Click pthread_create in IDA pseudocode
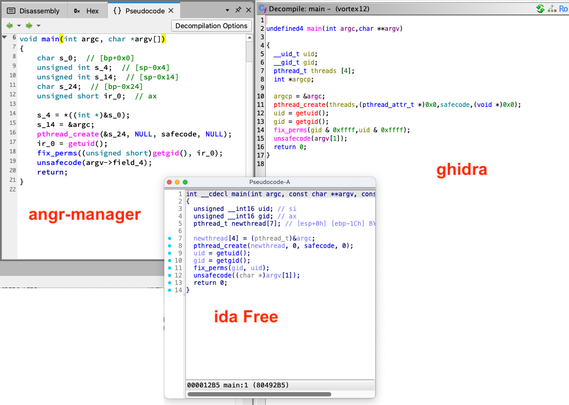The image size is (569, 405). click(220, 246)
